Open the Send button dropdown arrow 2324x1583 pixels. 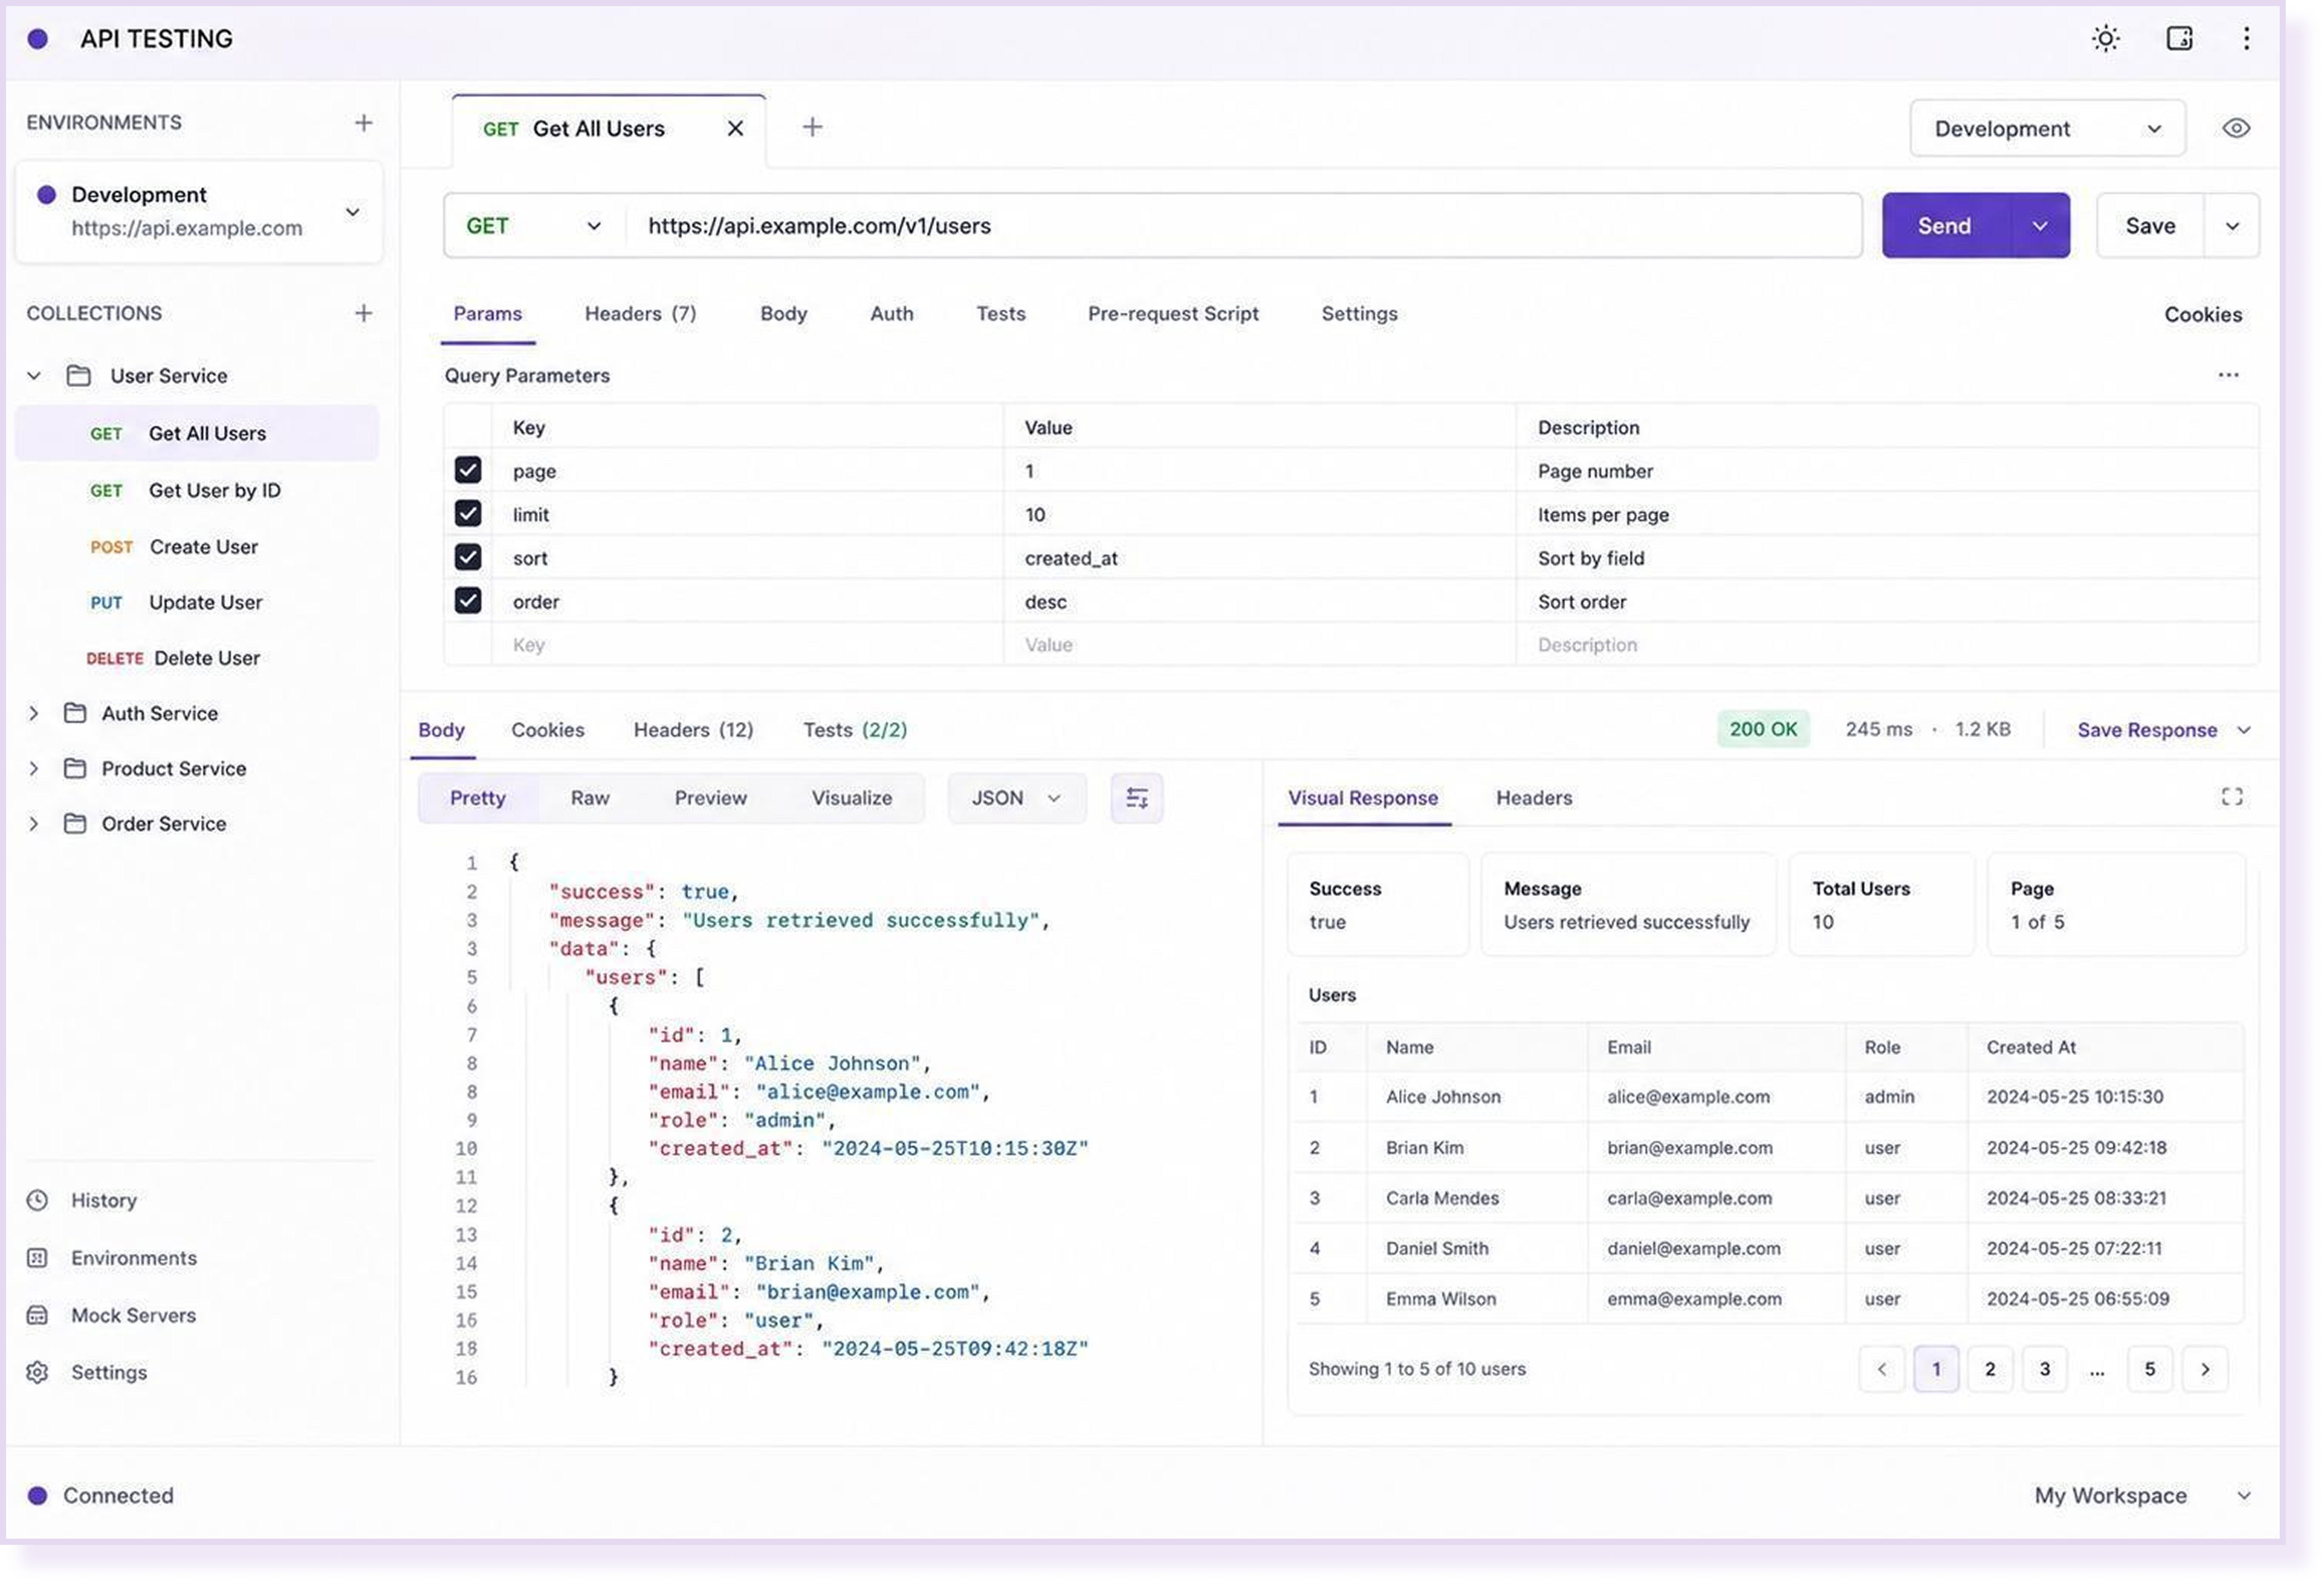click(x=2040, y=226)
